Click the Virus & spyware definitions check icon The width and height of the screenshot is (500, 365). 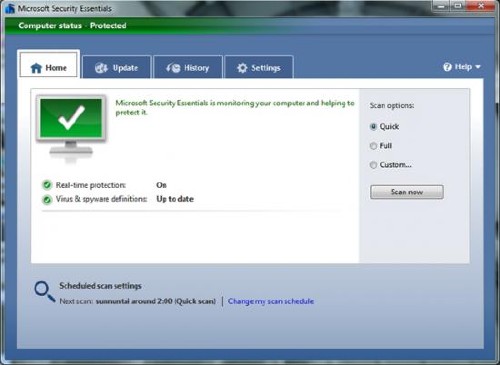pos(47,199)
